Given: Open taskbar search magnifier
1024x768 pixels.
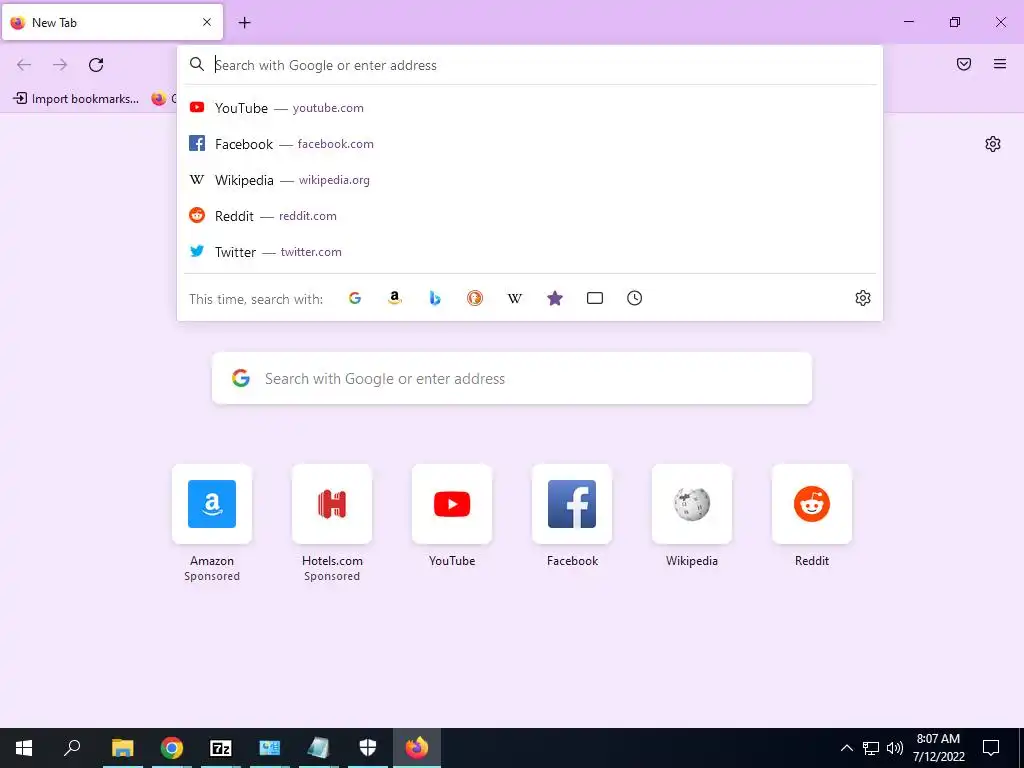Looking at the screenshot, I should coord(72,748).
